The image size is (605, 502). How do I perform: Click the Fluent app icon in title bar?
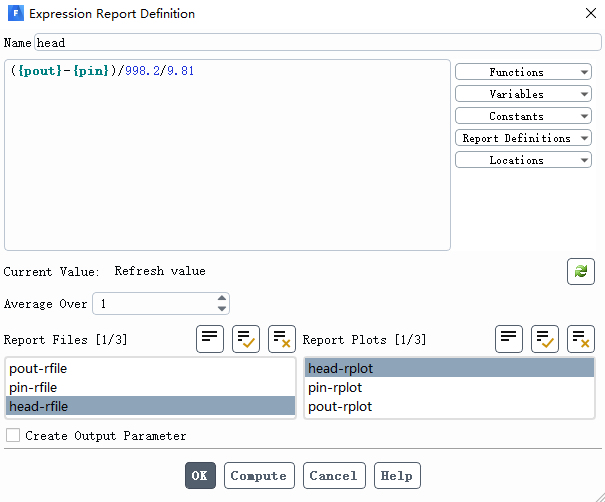tap(16, 13)
